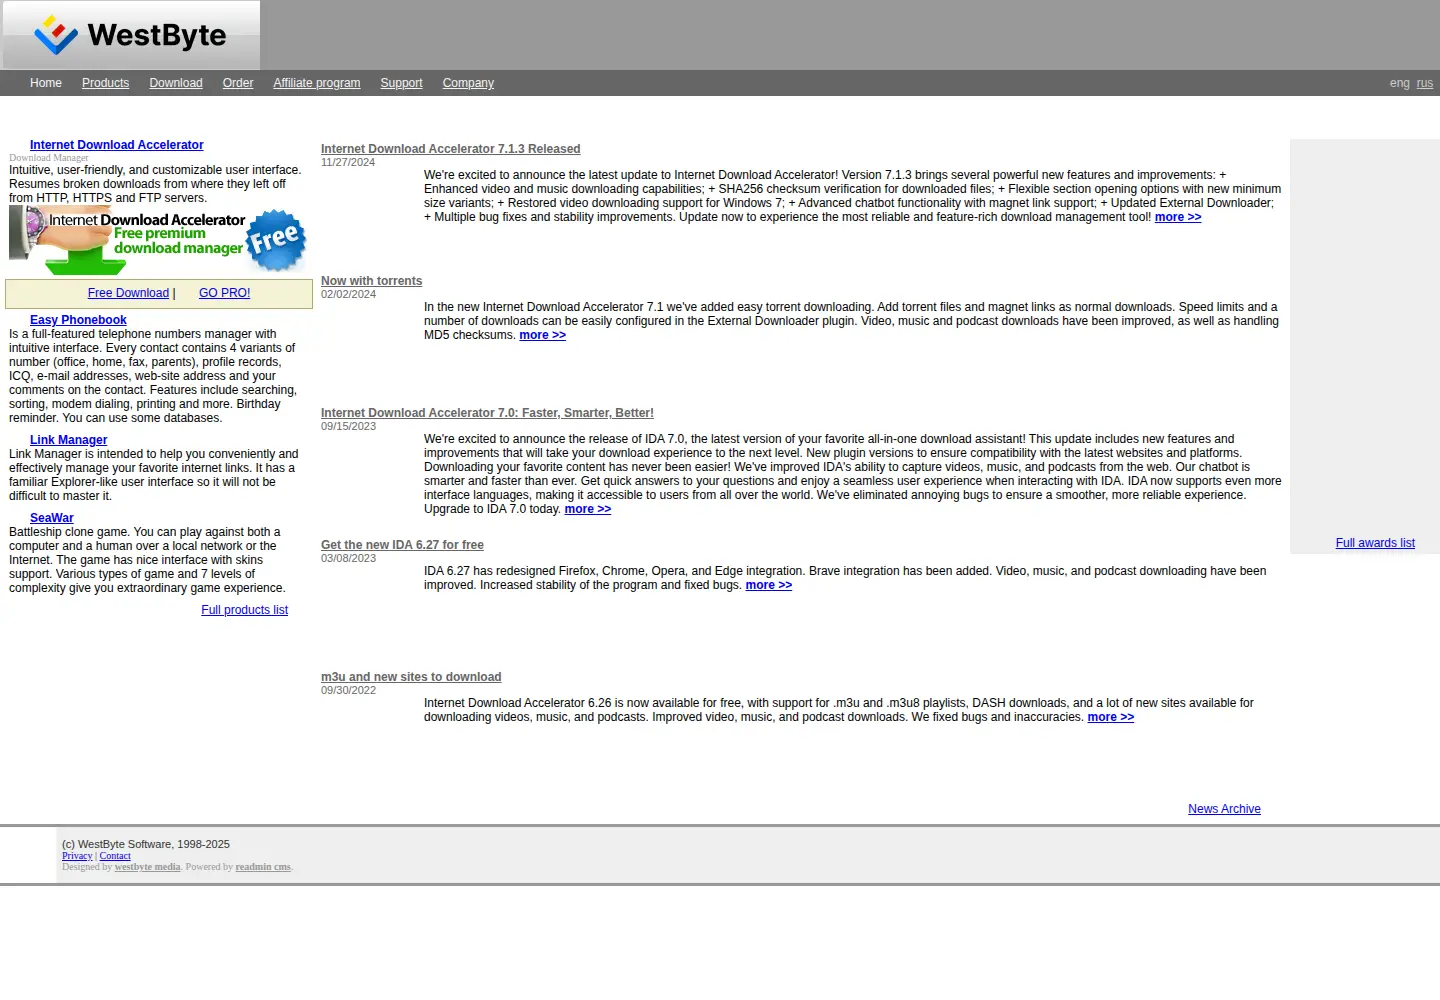Select the 02/02/2024 news date
This screenshot has width=1440, height=1000.
coord(348,294)
